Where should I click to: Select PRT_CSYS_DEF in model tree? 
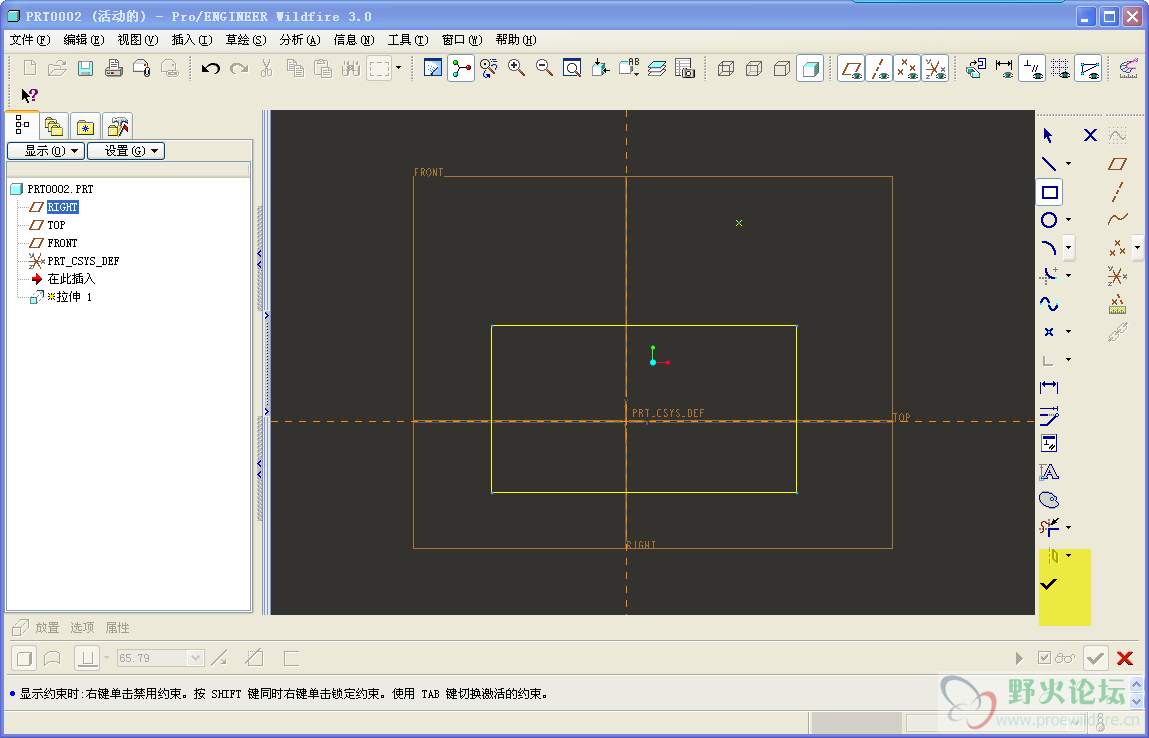[84, 261]
